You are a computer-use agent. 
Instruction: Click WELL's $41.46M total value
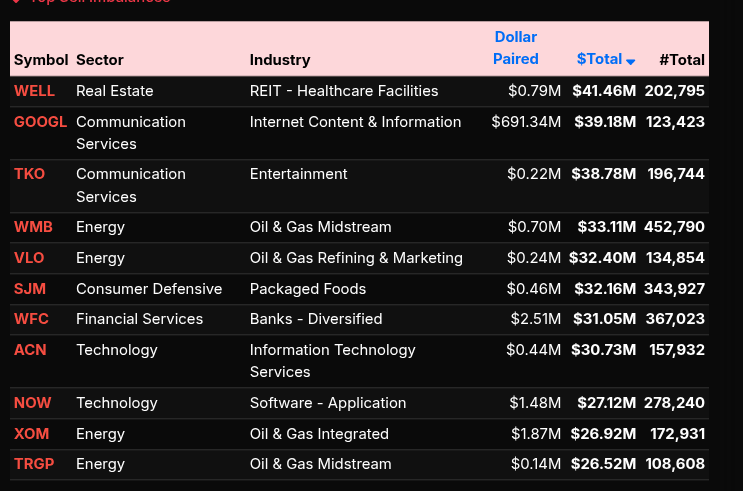pyautogui.click(x=604, y=91)
